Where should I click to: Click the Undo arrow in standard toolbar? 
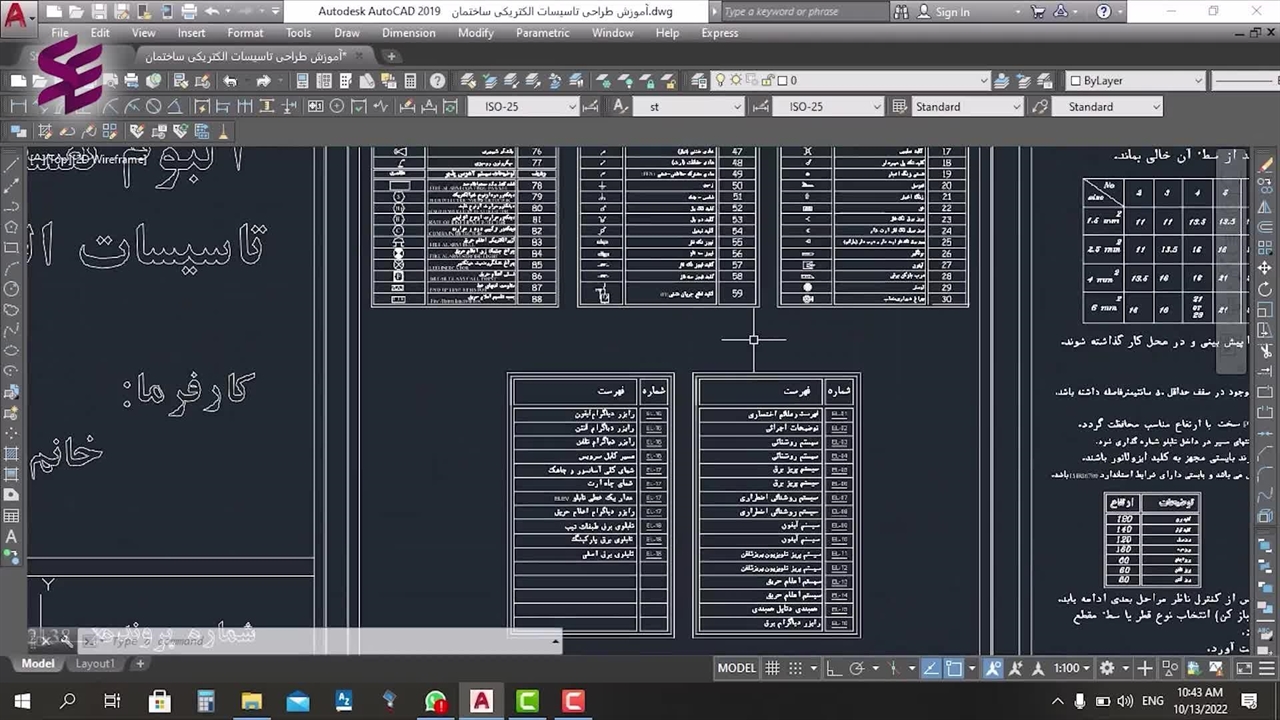point(230,81)
